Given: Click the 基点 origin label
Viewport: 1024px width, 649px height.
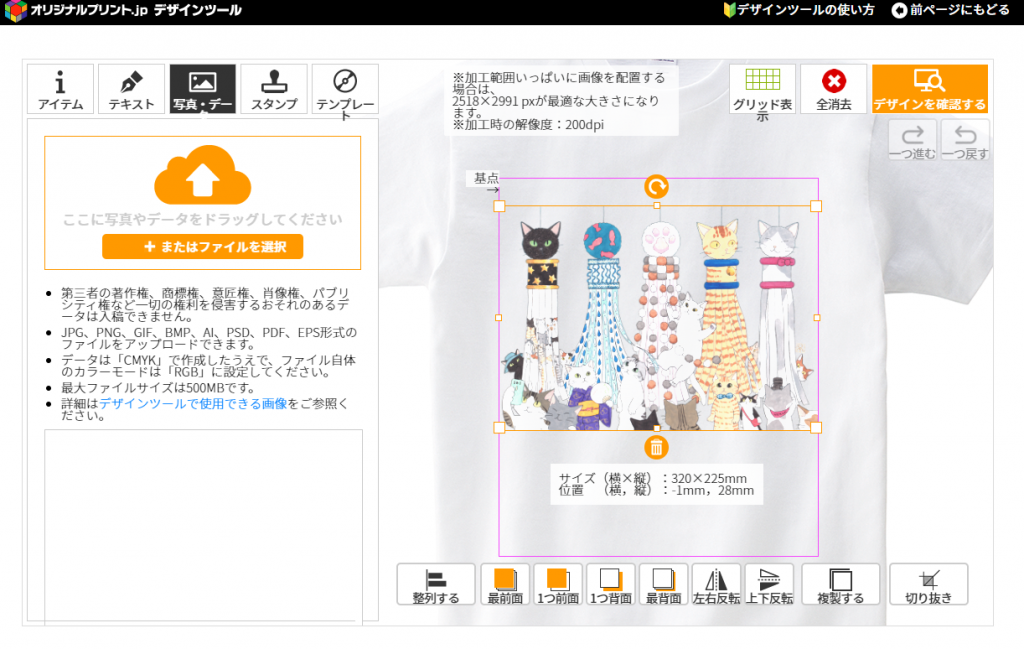Looking at the screenshot, I should click(x=486, y=178).
